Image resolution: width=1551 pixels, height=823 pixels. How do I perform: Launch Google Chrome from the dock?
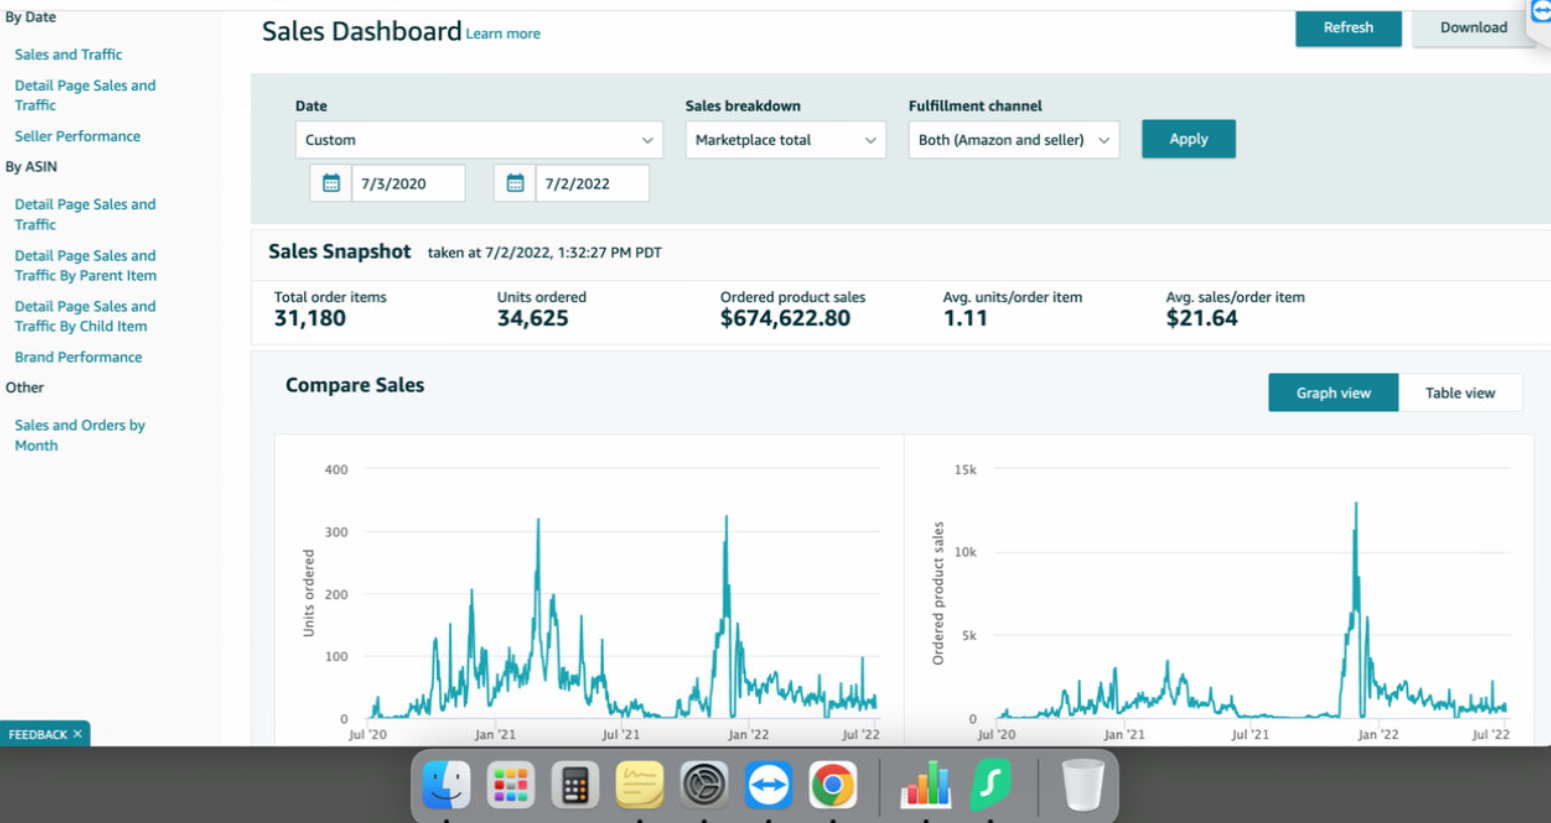click(x=832, y=785)
